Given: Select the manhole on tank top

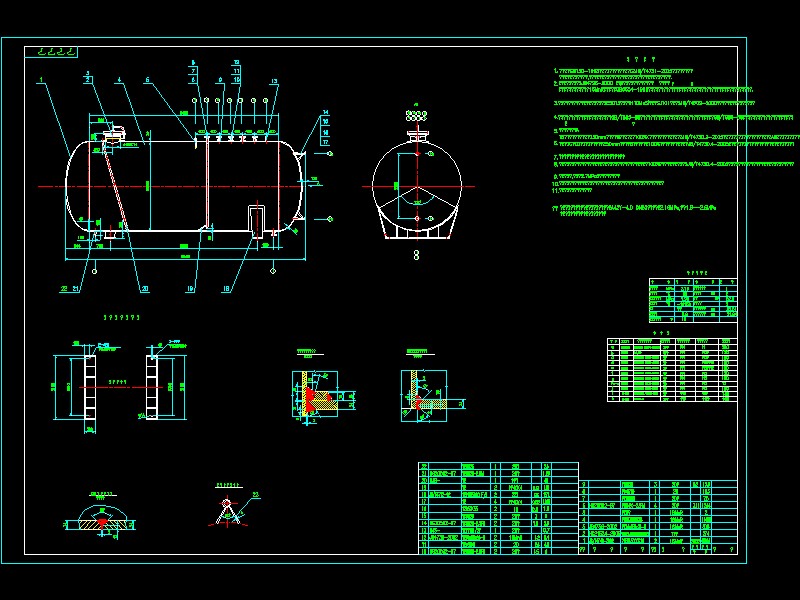Looking at the screenshot, I should click(x=114, y=136).
